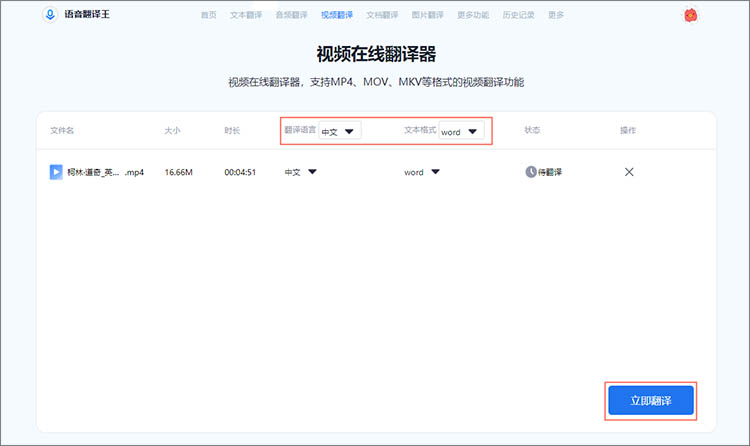Image resolution: width=750 pixels, height=446 pixels.
Task: Click the 时长 column header
Action: 232,130
